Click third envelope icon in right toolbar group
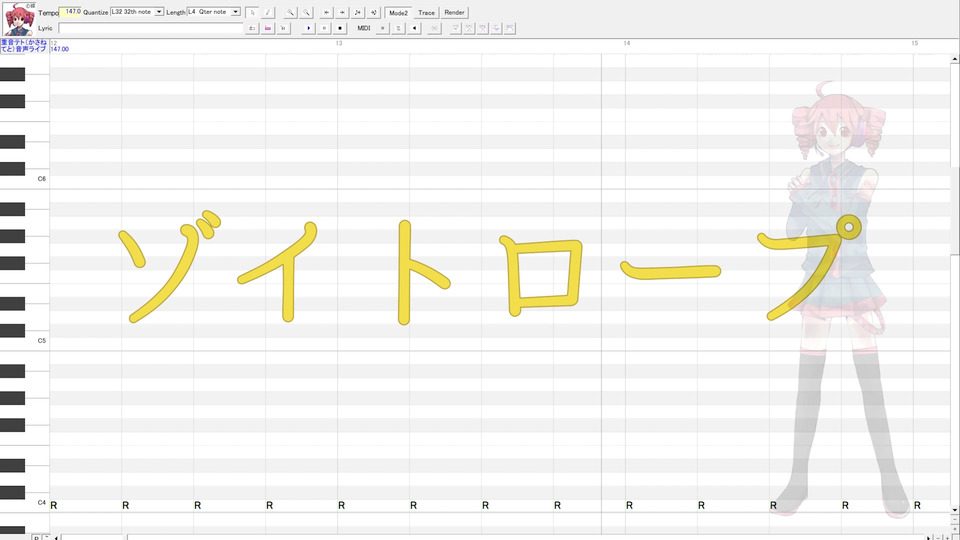Screen dimensions: 960x540 [x=482, y=28]
